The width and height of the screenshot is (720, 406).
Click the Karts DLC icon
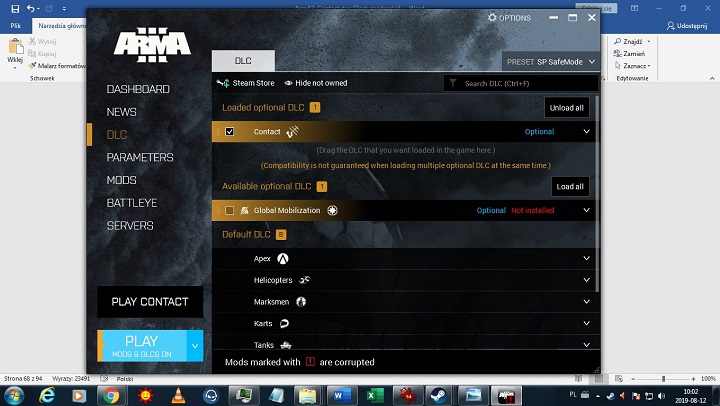284,324
